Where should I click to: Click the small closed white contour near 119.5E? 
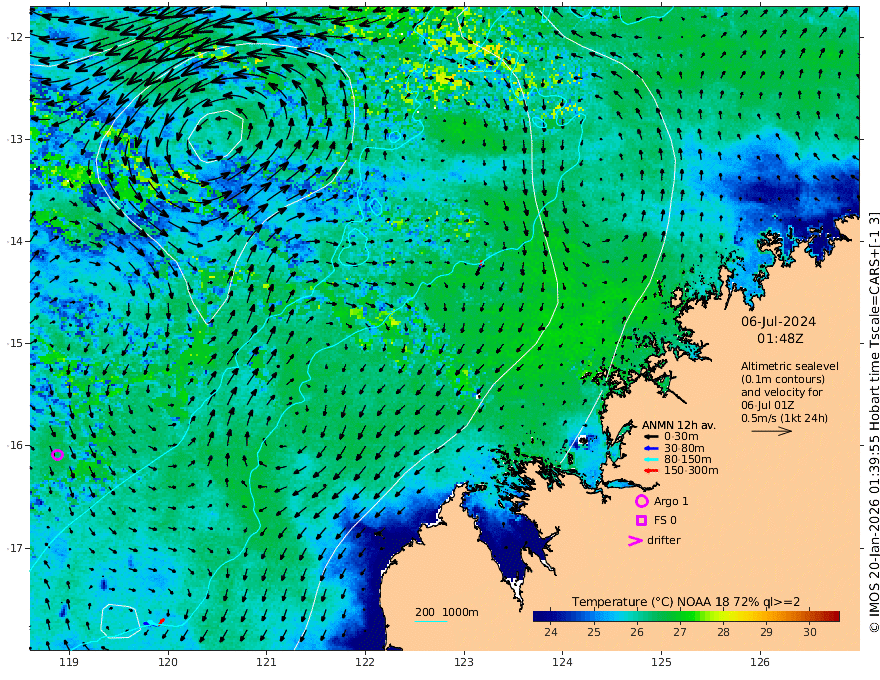click(x=120, y=621)
